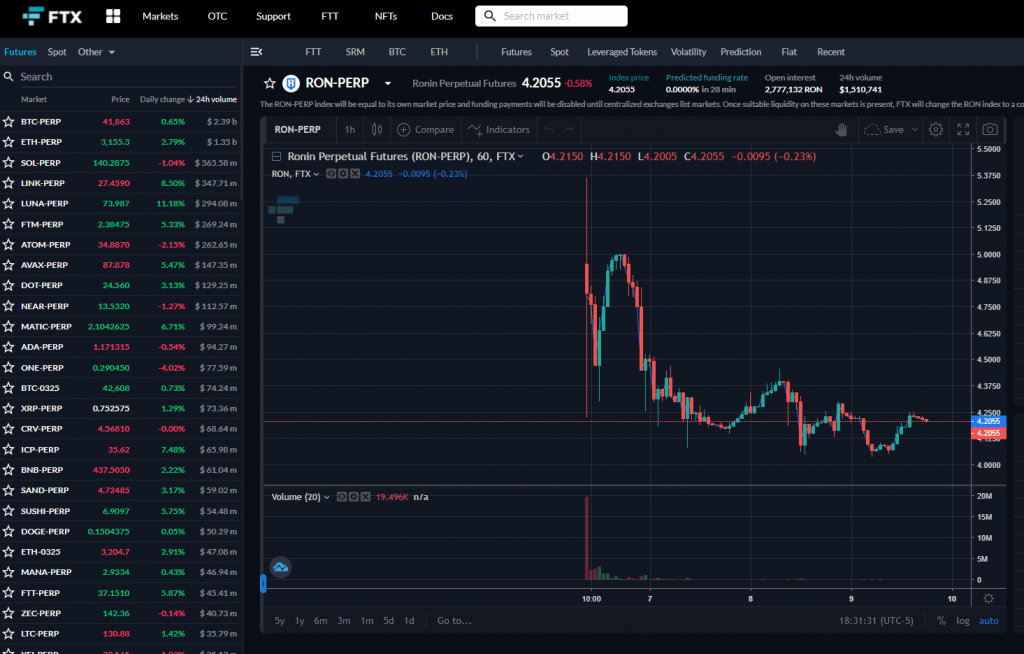Open the Markets top menu
The image size is (1024, 654).
(x=160, y=16)
